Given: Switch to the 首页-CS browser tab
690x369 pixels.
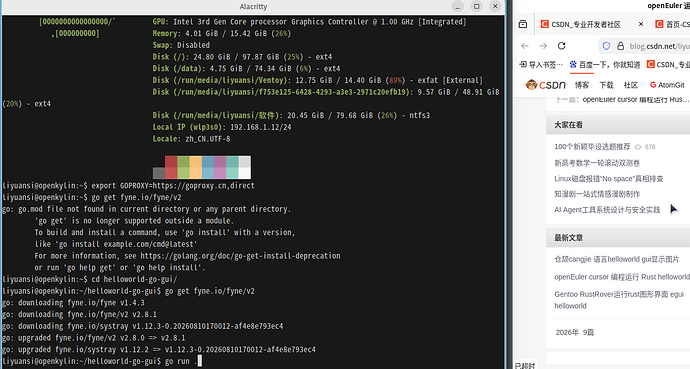Looking at the screenshot, I should click(672, 24).
